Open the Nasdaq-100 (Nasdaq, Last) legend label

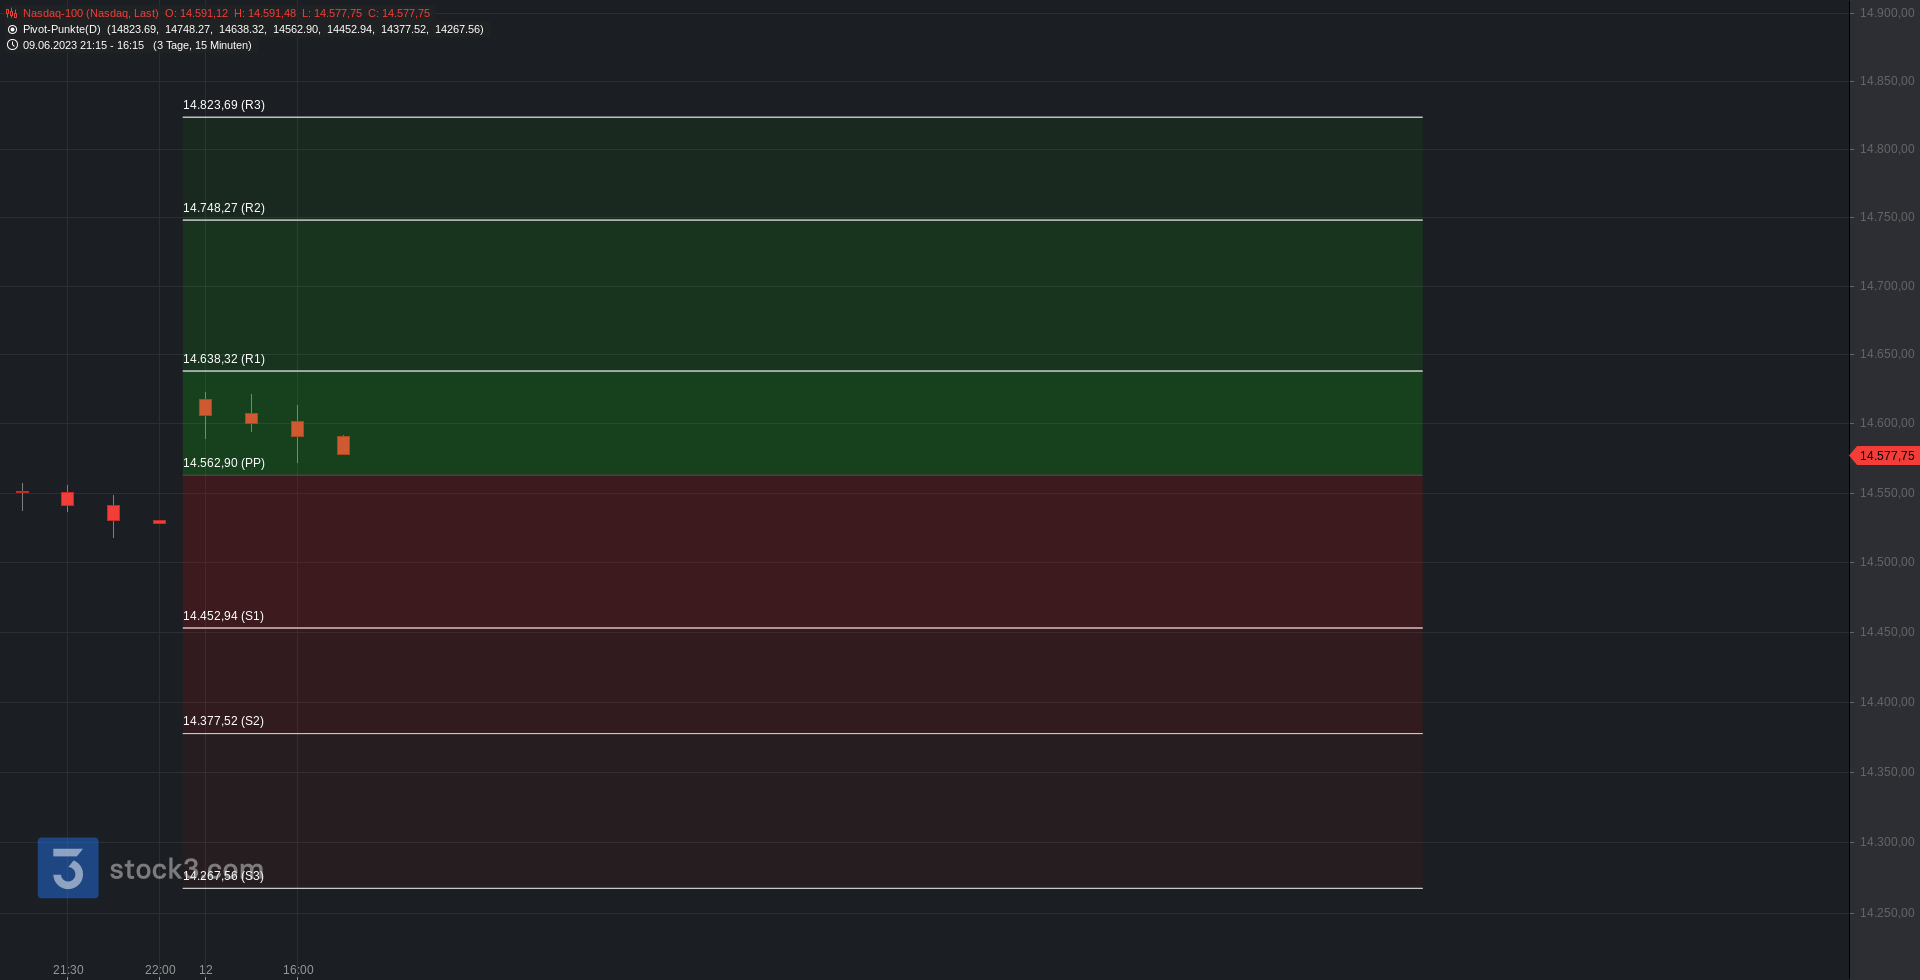coord(90,14)
